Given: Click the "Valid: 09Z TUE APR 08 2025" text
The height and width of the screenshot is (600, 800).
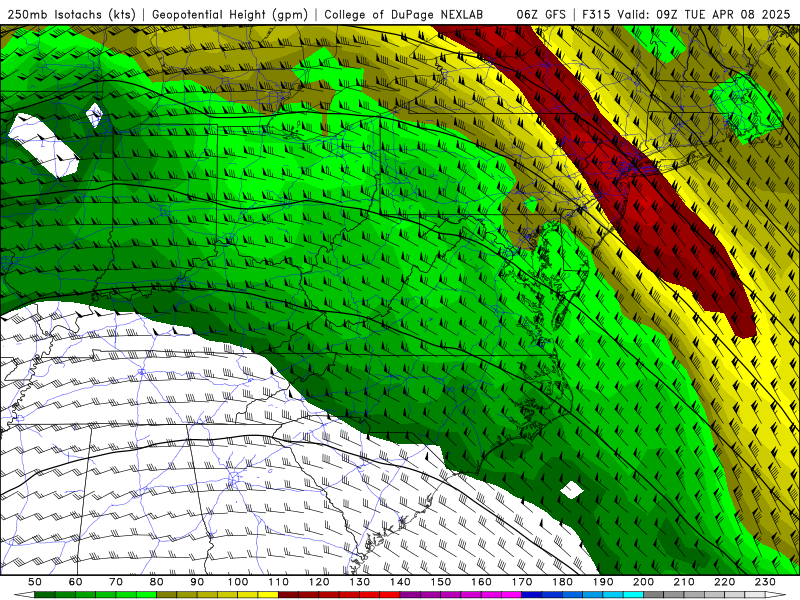Looking at the screenshot, I should [703, 14].
